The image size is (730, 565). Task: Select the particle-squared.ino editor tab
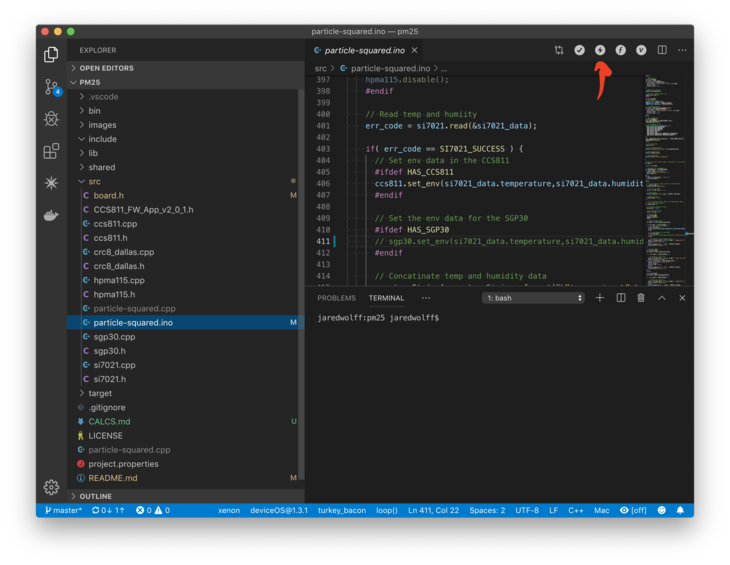pos(364,50)
